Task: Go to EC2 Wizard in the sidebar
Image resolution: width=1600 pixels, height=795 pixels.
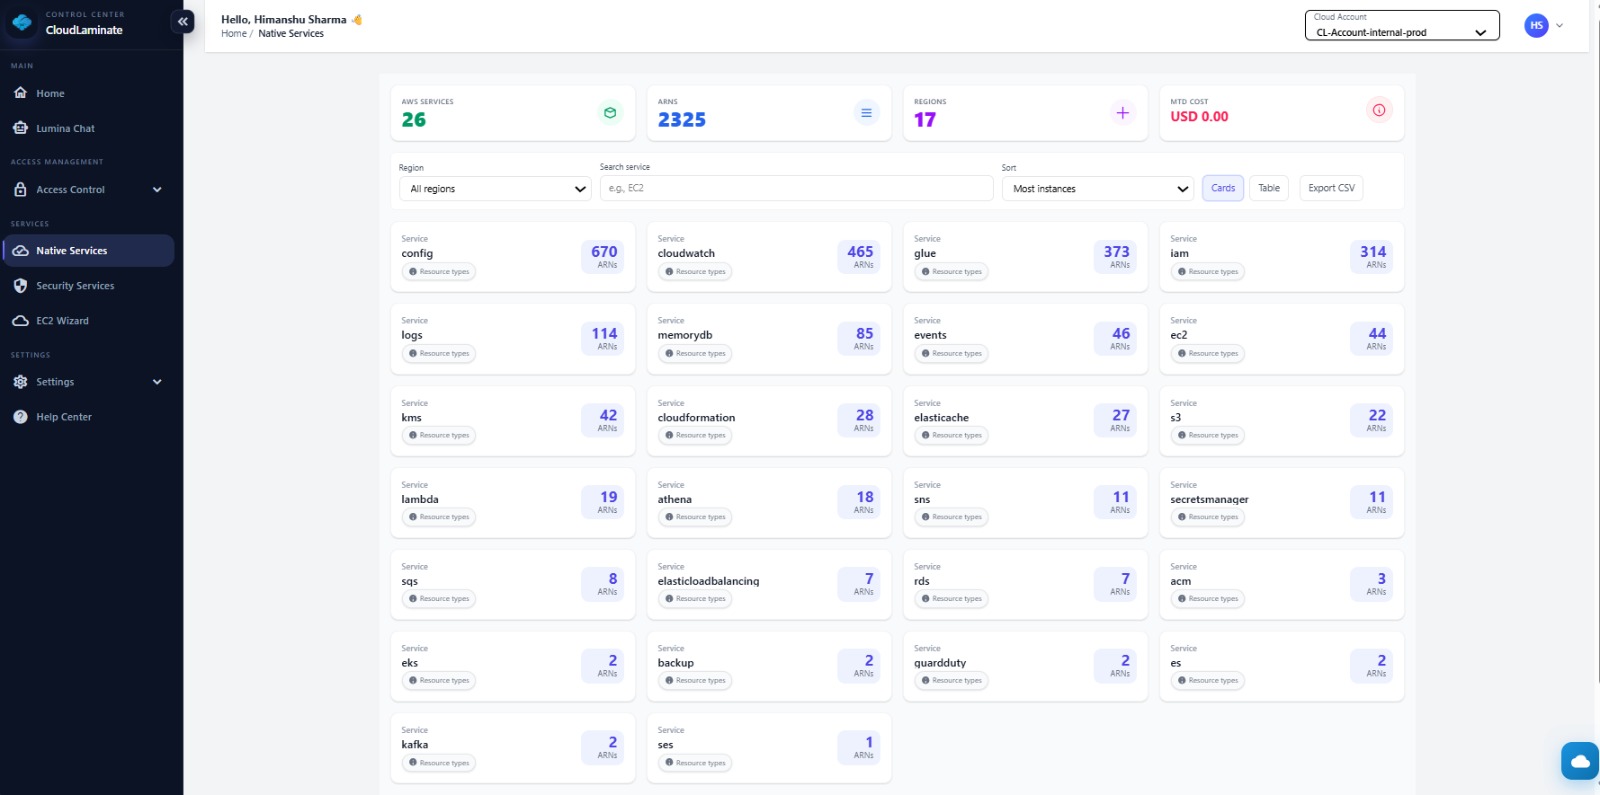Action: click(62, 321)
